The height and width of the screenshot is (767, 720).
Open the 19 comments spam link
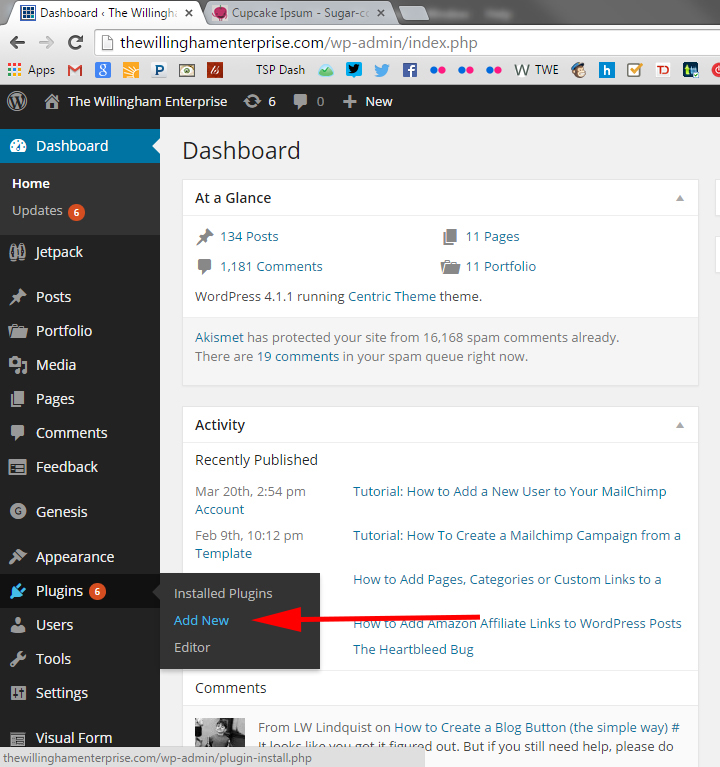(298, 357)
